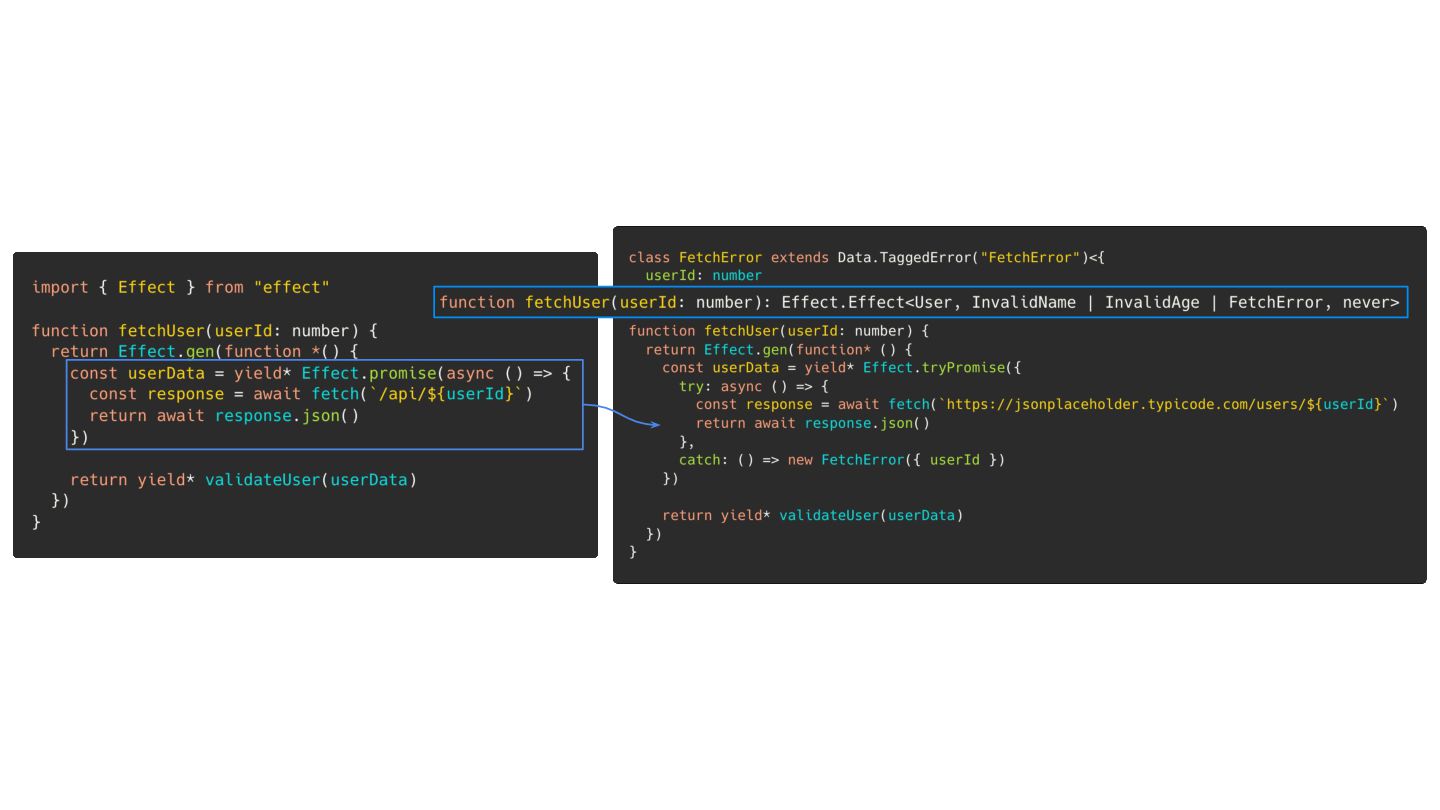Viewport: 1440px width, 810px height.
Task: Click "never>" at the signature's end
Action: [x=1370, y=302]
